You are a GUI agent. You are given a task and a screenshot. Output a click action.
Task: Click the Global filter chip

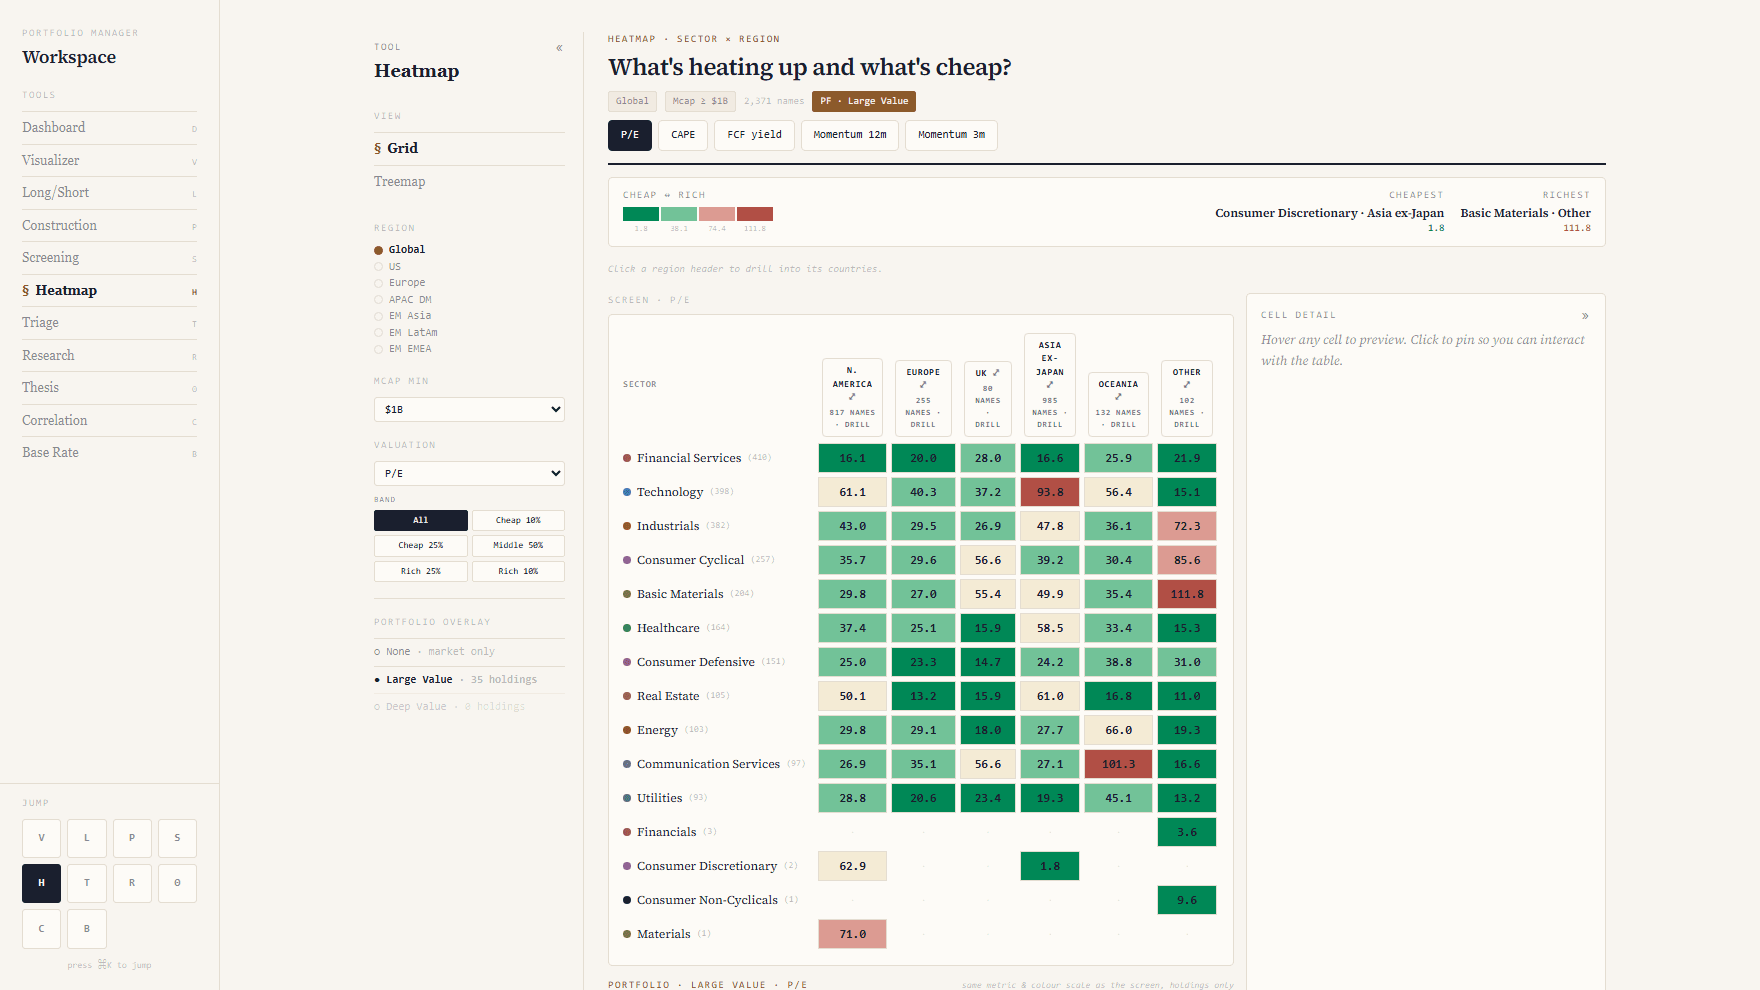point(632,101)
